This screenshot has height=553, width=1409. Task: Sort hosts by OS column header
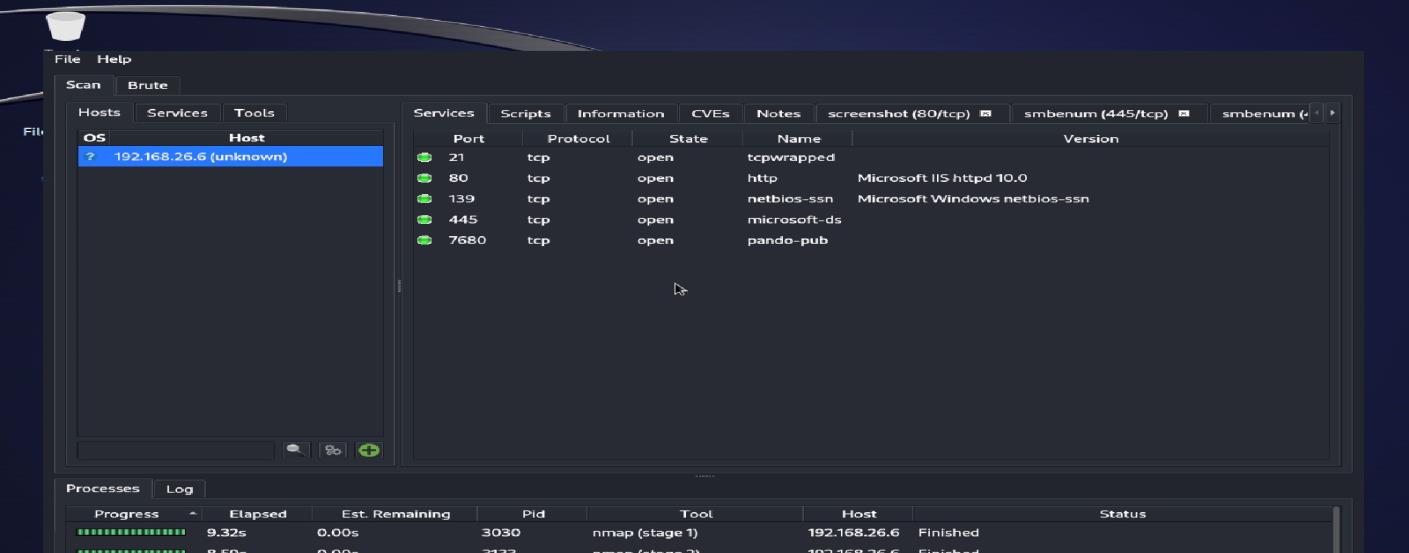tap(94, 137)
